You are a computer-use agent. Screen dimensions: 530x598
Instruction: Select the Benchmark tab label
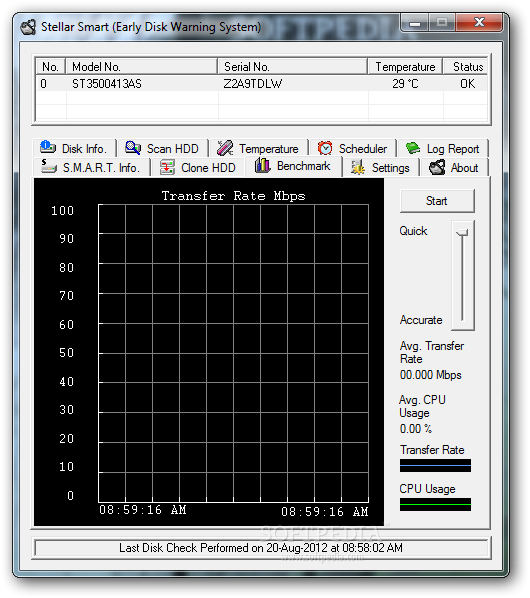[304, 166]
